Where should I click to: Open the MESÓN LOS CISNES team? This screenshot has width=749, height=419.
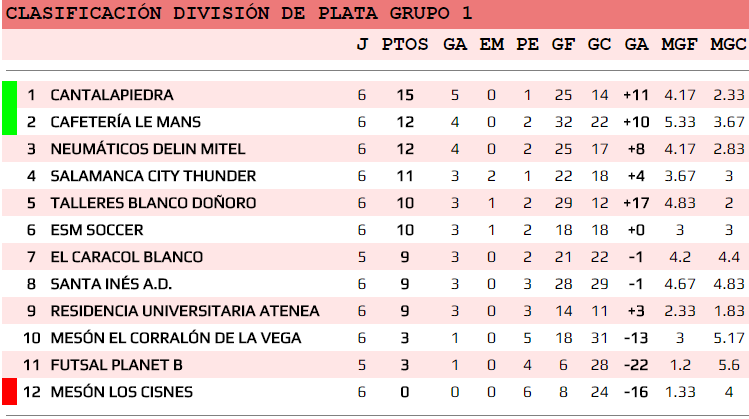click(121, 392)
